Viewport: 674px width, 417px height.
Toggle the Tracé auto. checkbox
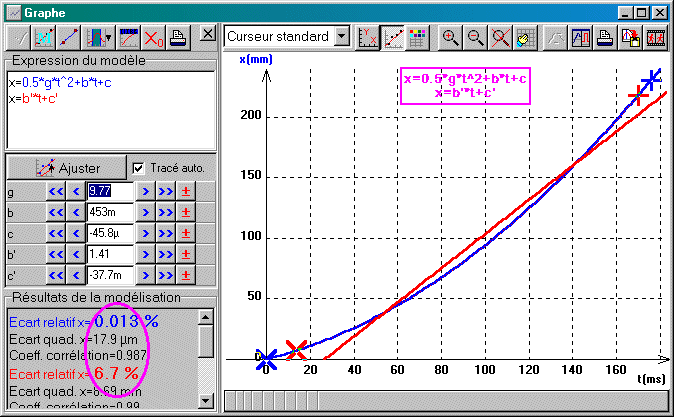click(139, 167)
